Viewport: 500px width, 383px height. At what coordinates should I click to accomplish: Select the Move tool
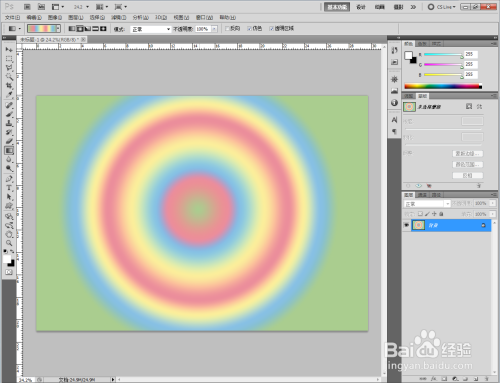point(9,49)
